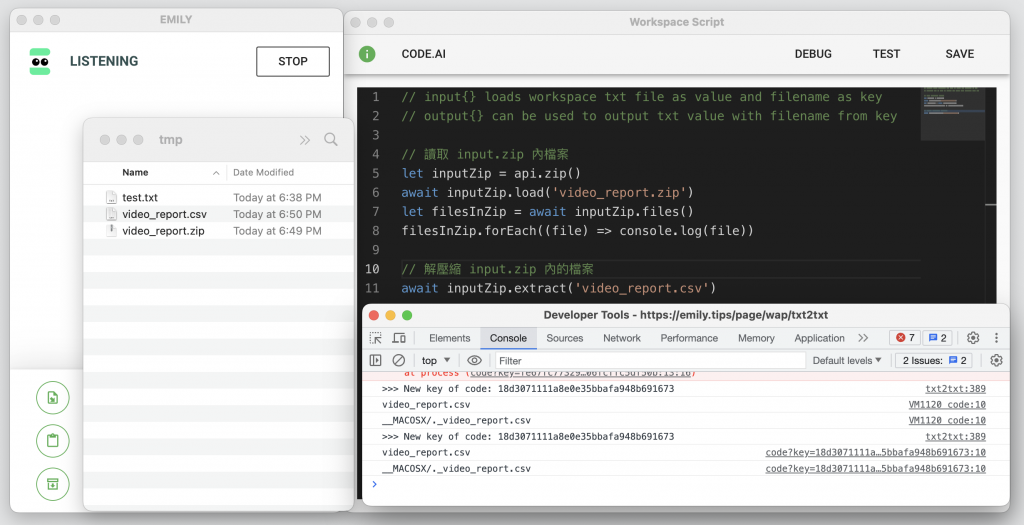
Task: Sort by the Name column header
Action: [x=135, y=172]
